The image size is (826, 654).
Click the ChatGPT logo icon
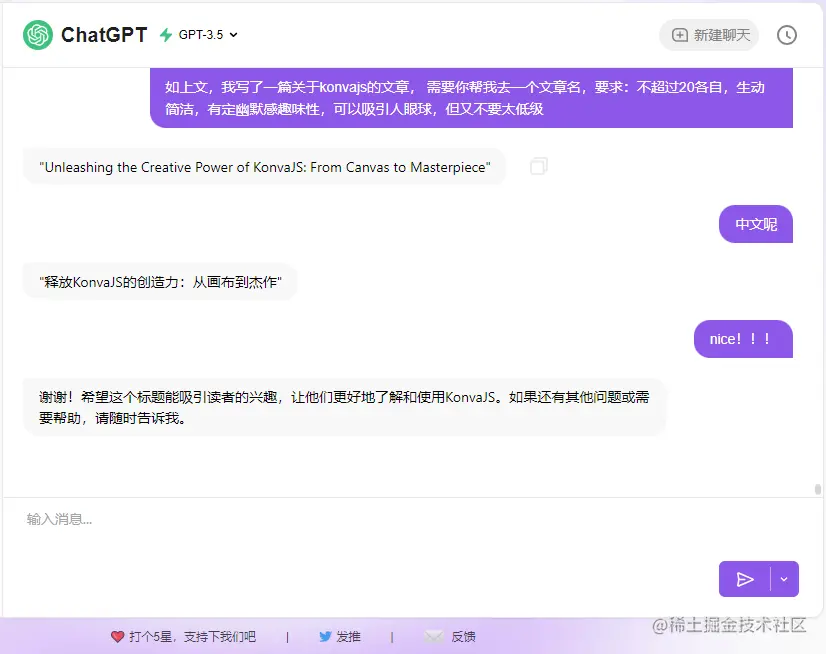(37, 34)
